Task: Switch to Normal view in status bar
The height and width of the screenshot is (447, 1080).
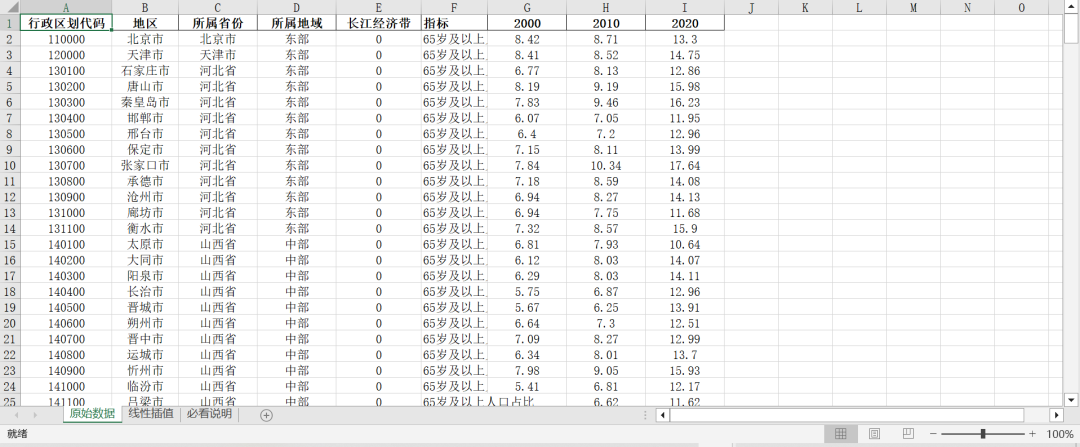Action: click(841, 434)
